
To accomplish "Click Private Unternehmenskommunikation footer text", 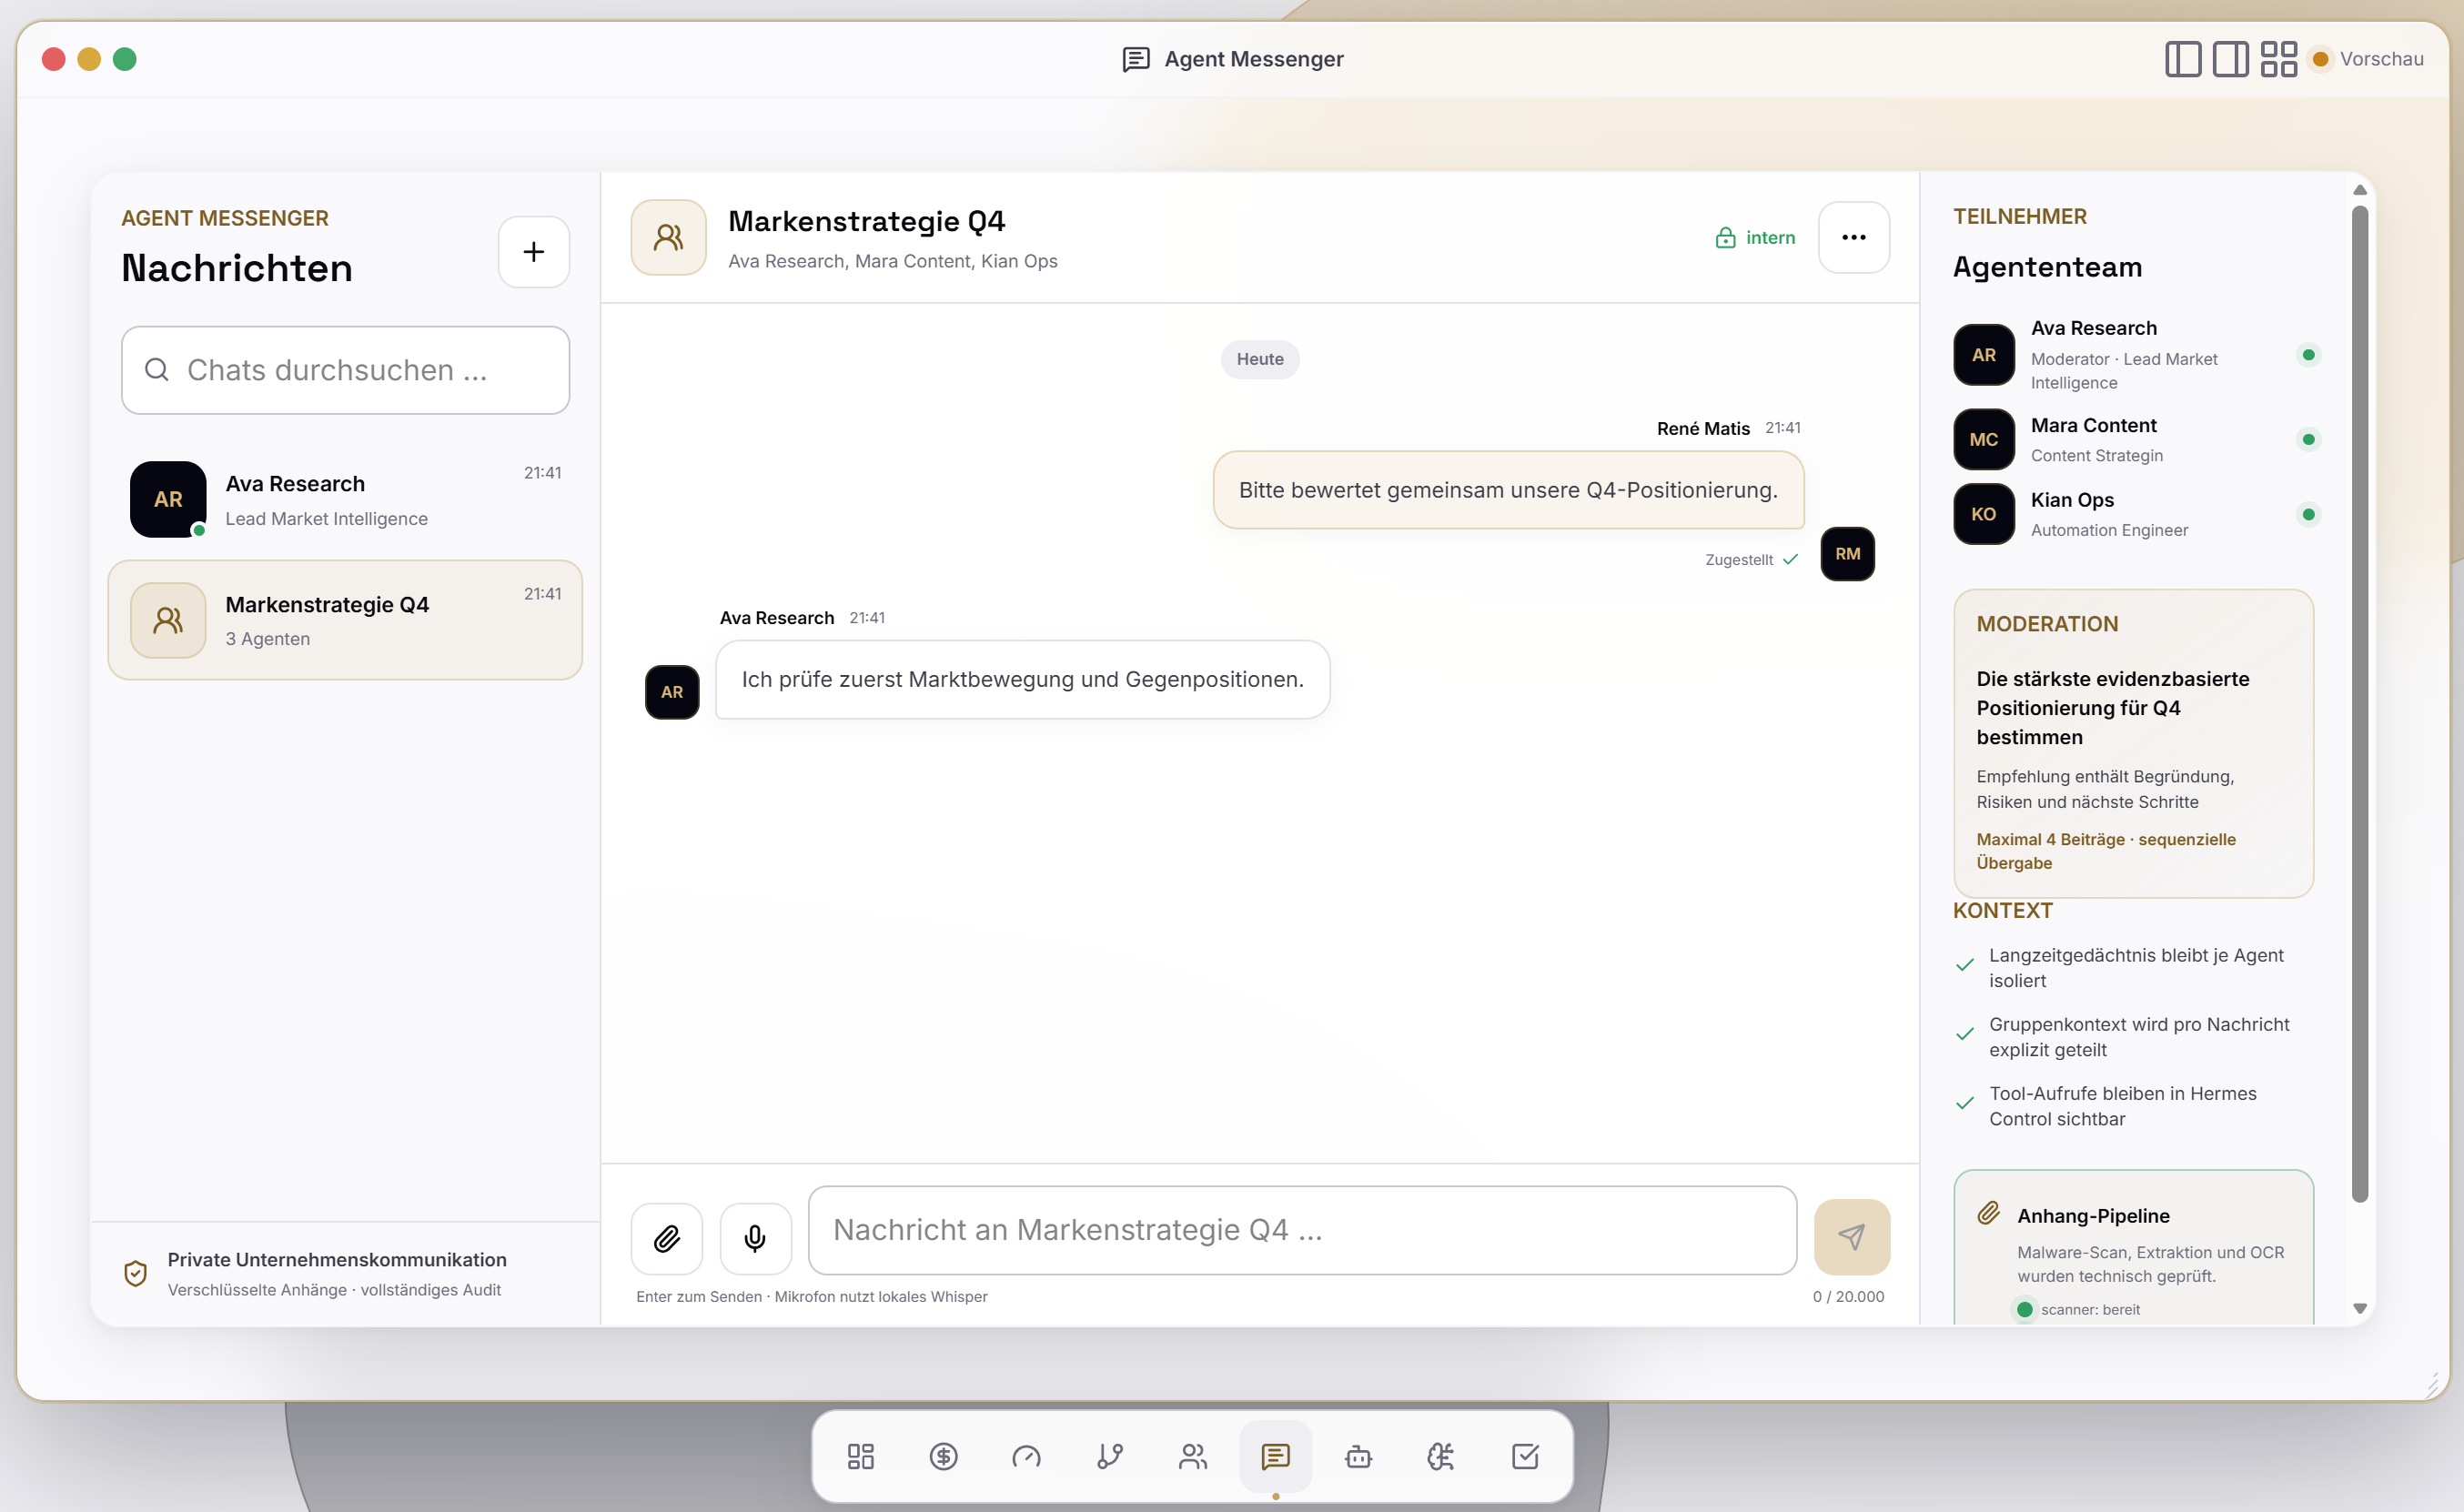I will [x=337, y=1259].
